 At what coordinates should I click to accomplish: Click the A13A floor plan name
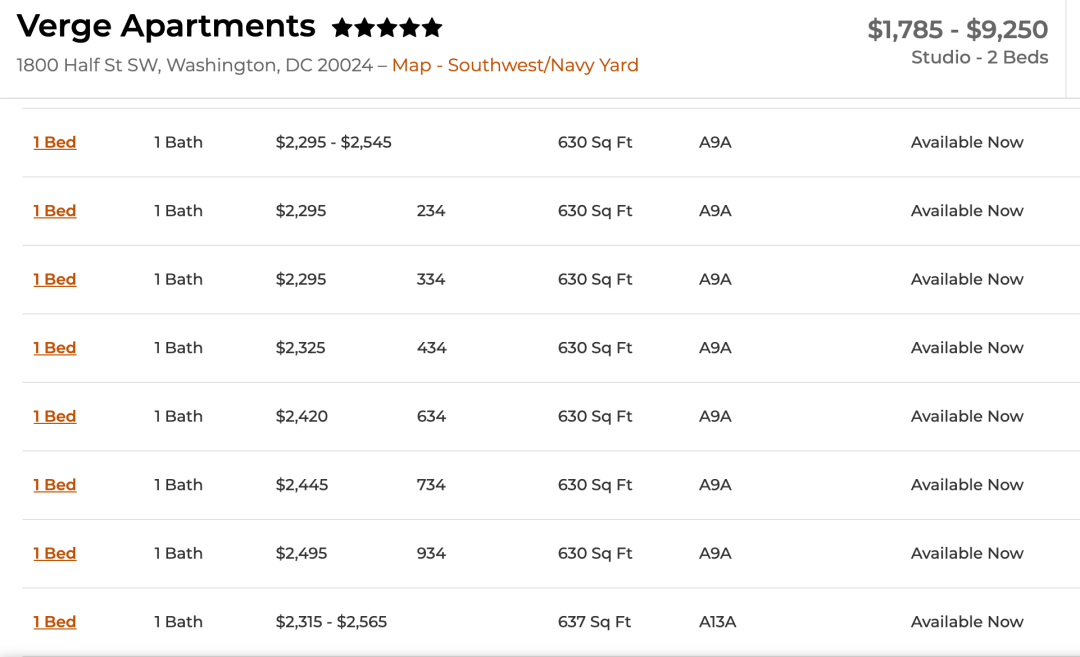tap(717, 622)
